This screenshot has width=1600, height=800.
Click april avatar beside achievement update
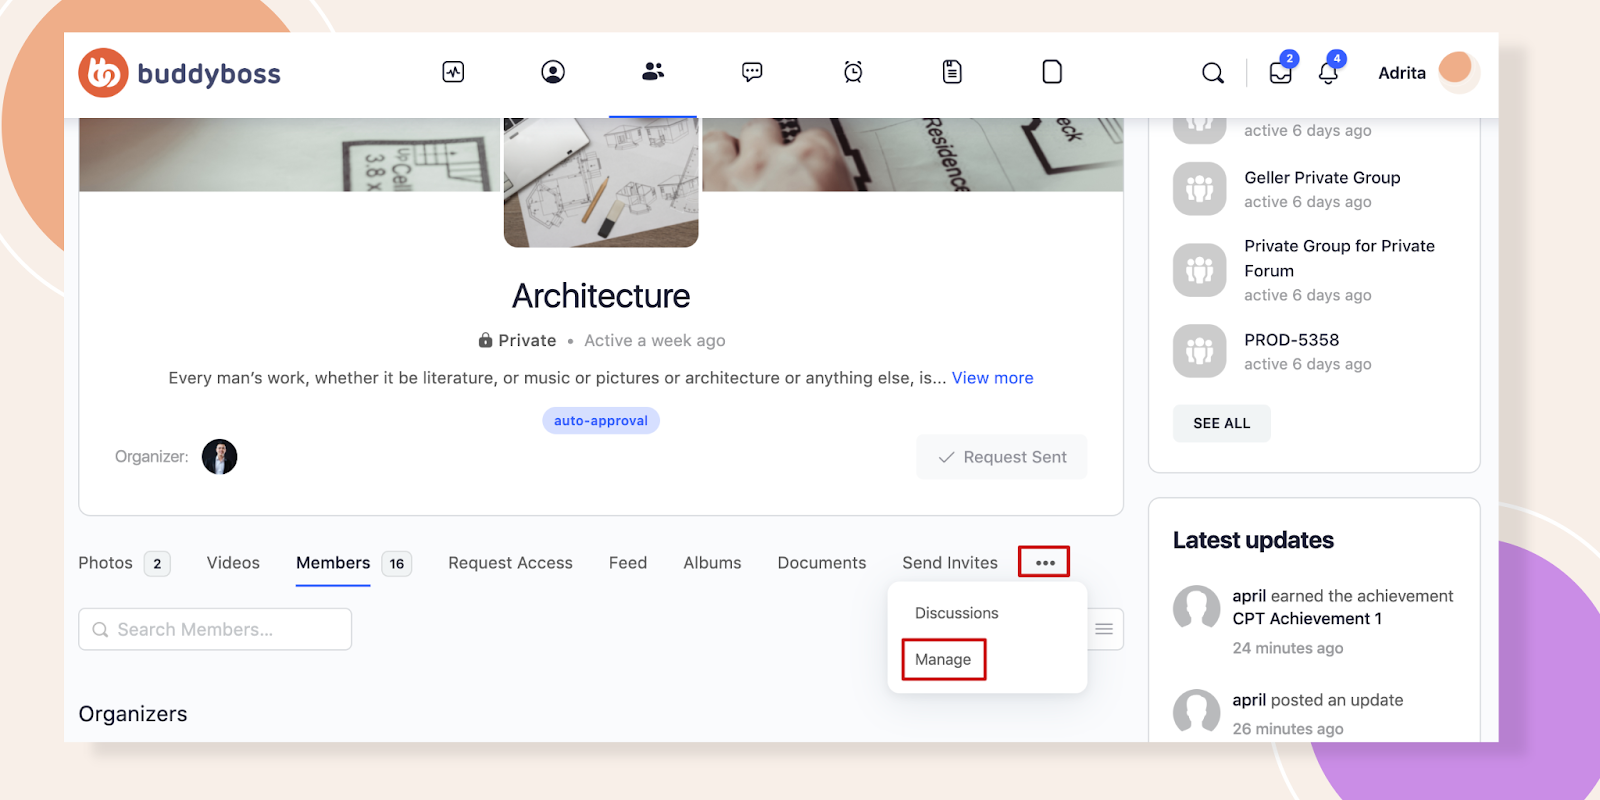click(1196, 608)
